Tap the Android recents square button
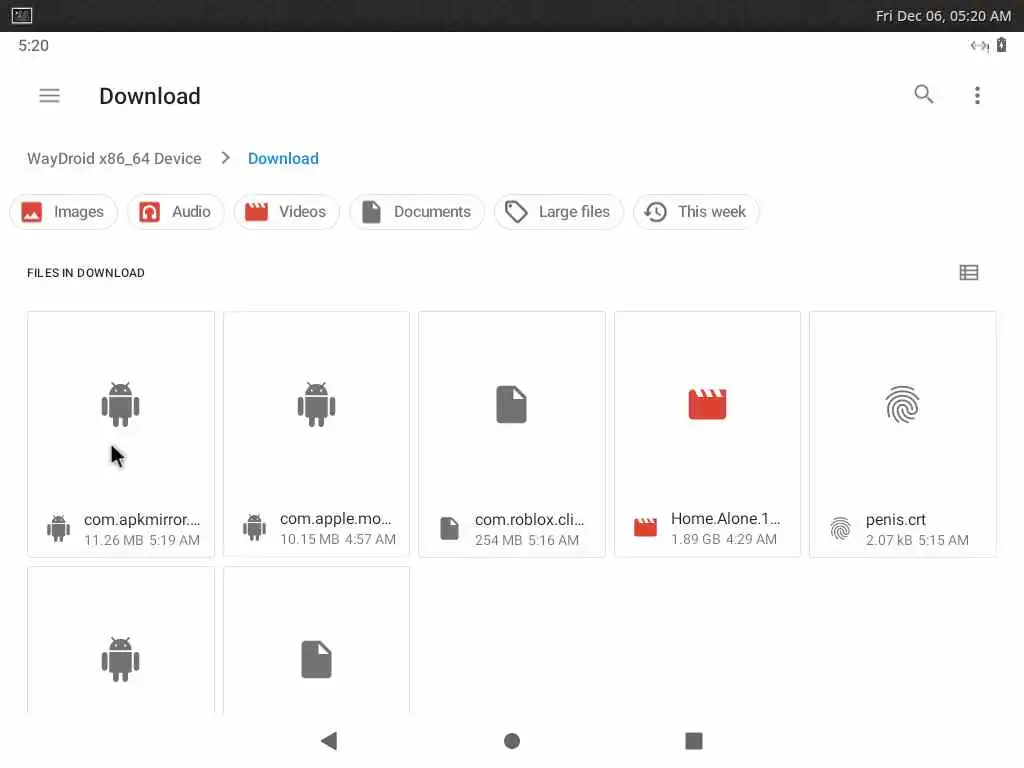The width and height of the screenshot is (1024, 768). click(x=694, y=741)
